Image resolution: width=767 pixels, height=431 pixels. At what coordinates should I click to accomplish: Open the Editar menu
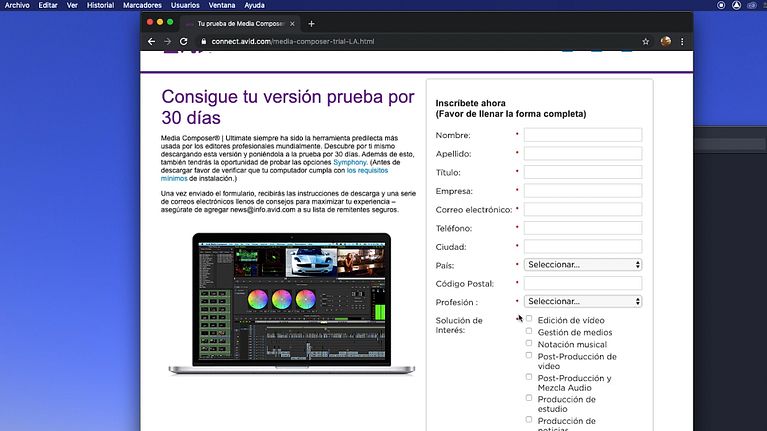tap(48, 5)
